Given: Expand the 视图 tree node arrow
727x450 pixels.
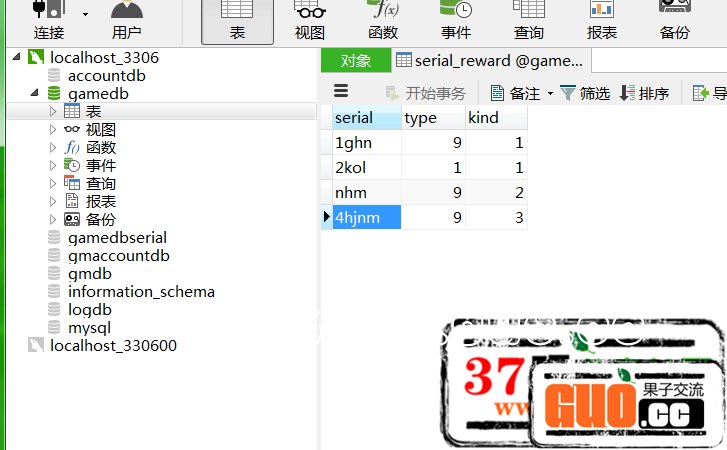Looking at the screenshot, I should (x=53, y=130).
